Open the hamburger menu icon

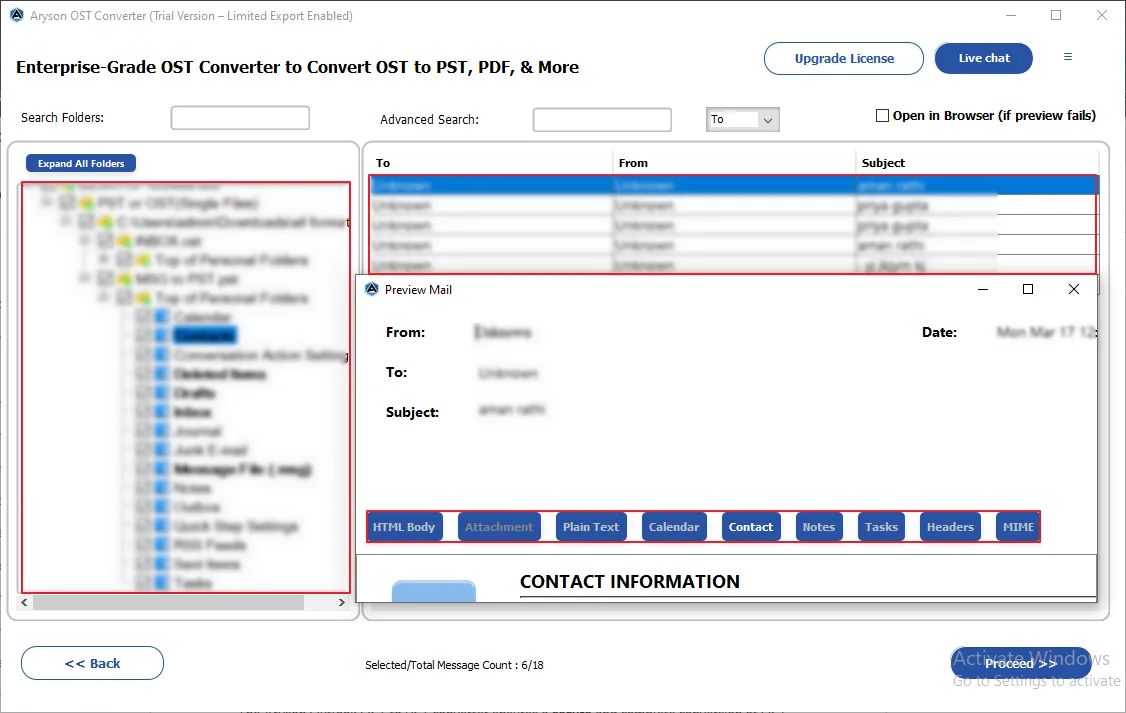tap(1068, 57)
